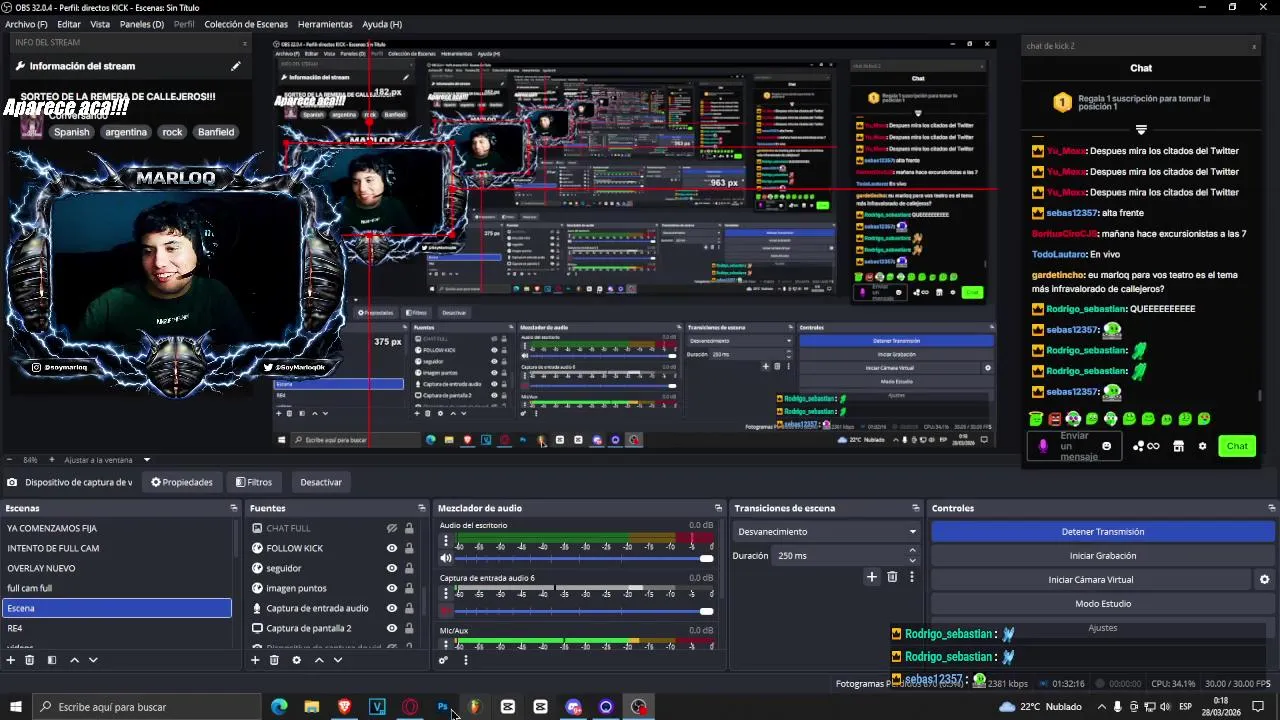Open Archivo menu
The height and width of the screenshot is (720, 1280).
pyautogui.click(x=26, y=24)
